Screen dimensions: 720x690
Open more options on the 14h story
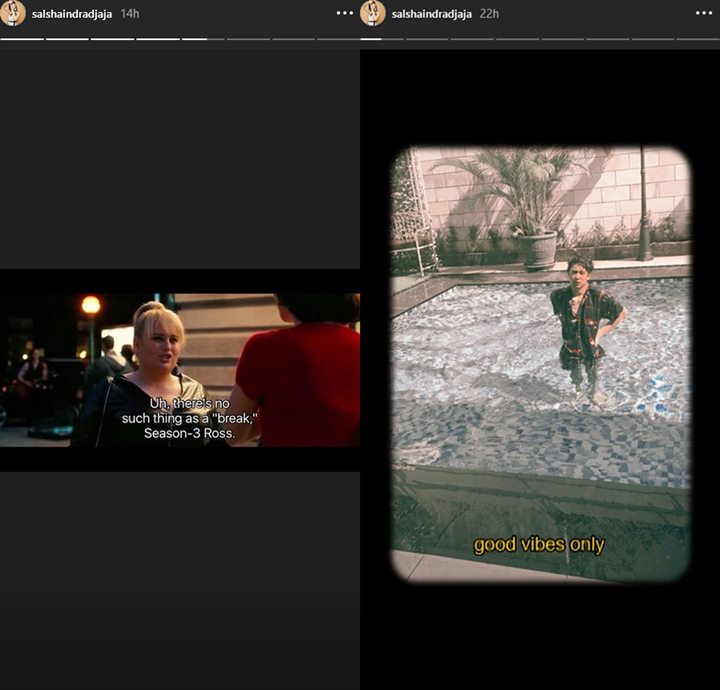coord(344,13)
